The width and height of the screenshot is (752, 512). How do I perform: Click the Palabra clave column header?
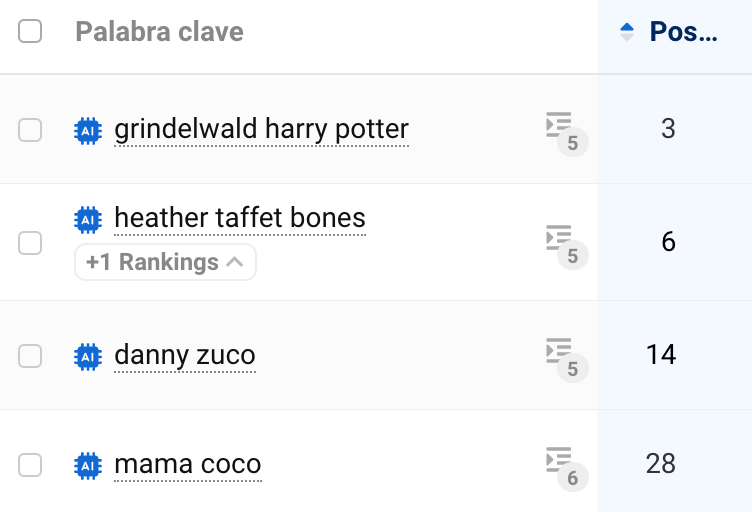click(x=159, y=32)
